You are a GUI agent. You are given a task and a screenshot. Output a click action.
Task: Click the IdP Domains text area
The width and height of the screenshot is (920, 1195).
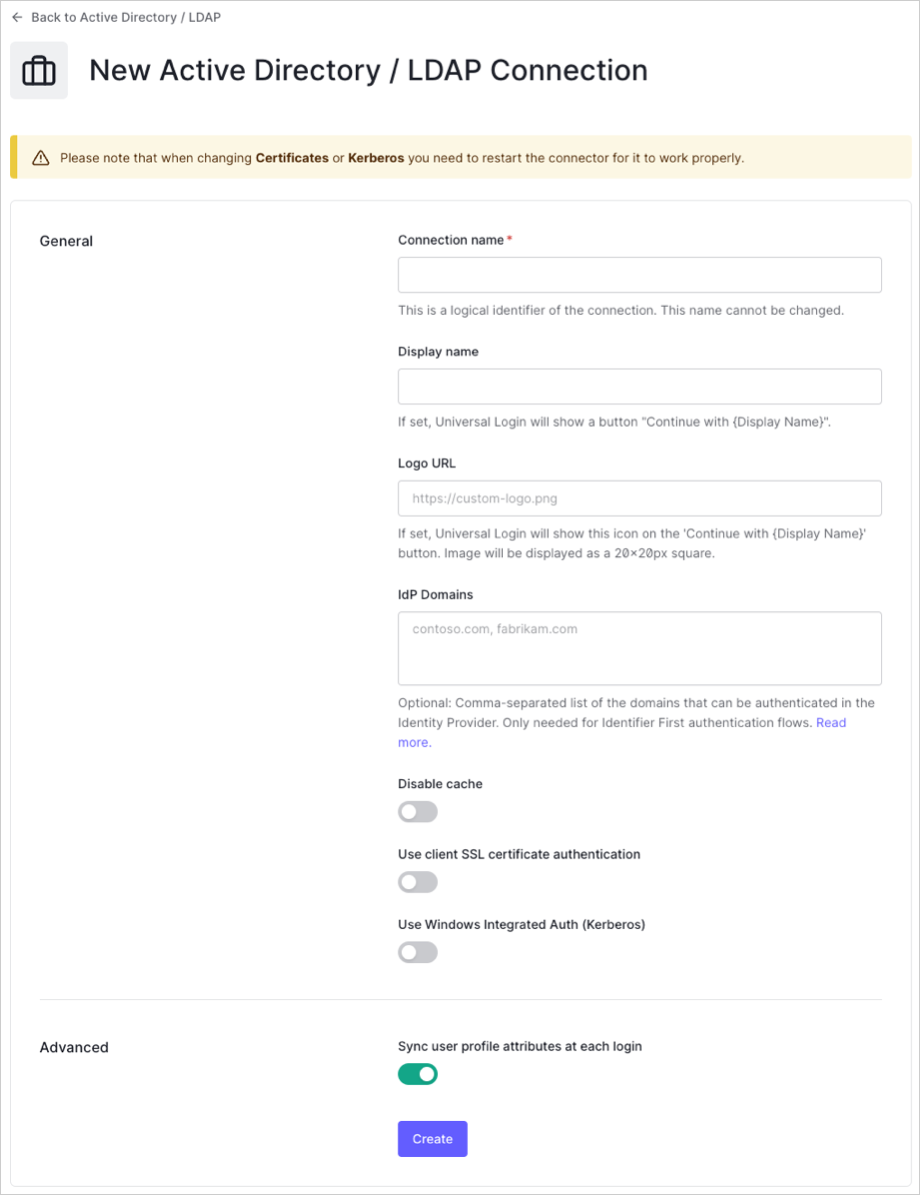[x=639, y=647]
